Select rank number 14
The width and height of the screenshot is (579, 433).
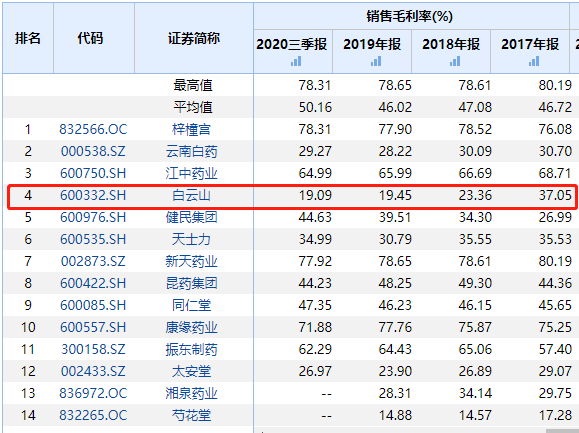coord(28,415)
